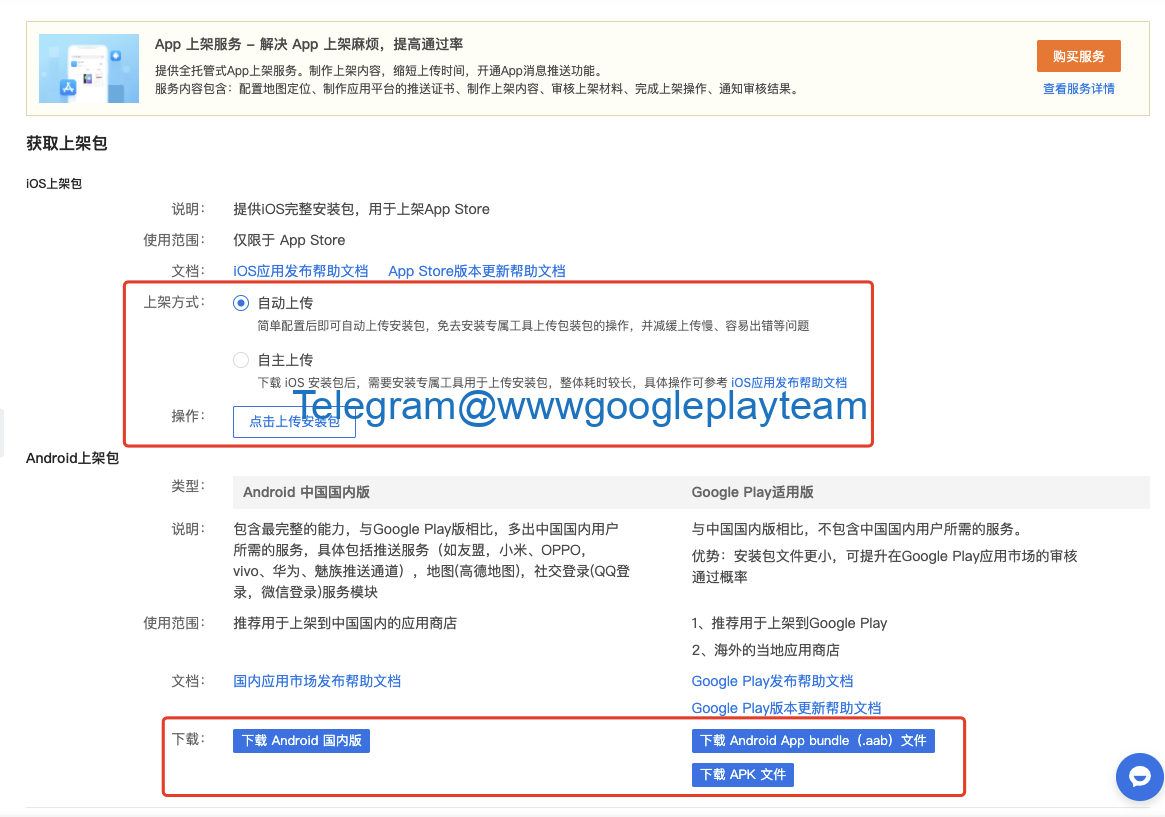Open the 国内应用市场发布帮助文档 link

(317, 681)
